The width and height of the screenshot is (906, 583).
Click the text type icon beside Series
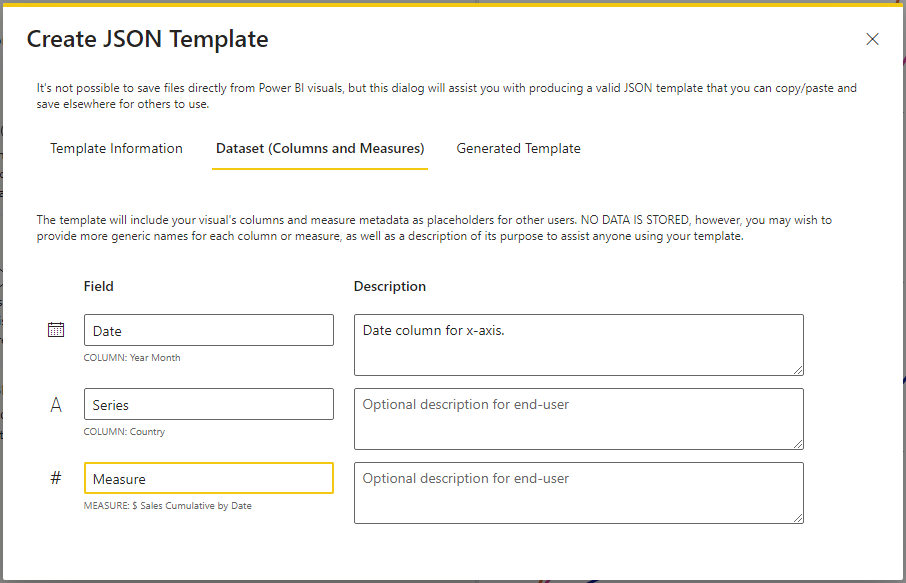56,404
